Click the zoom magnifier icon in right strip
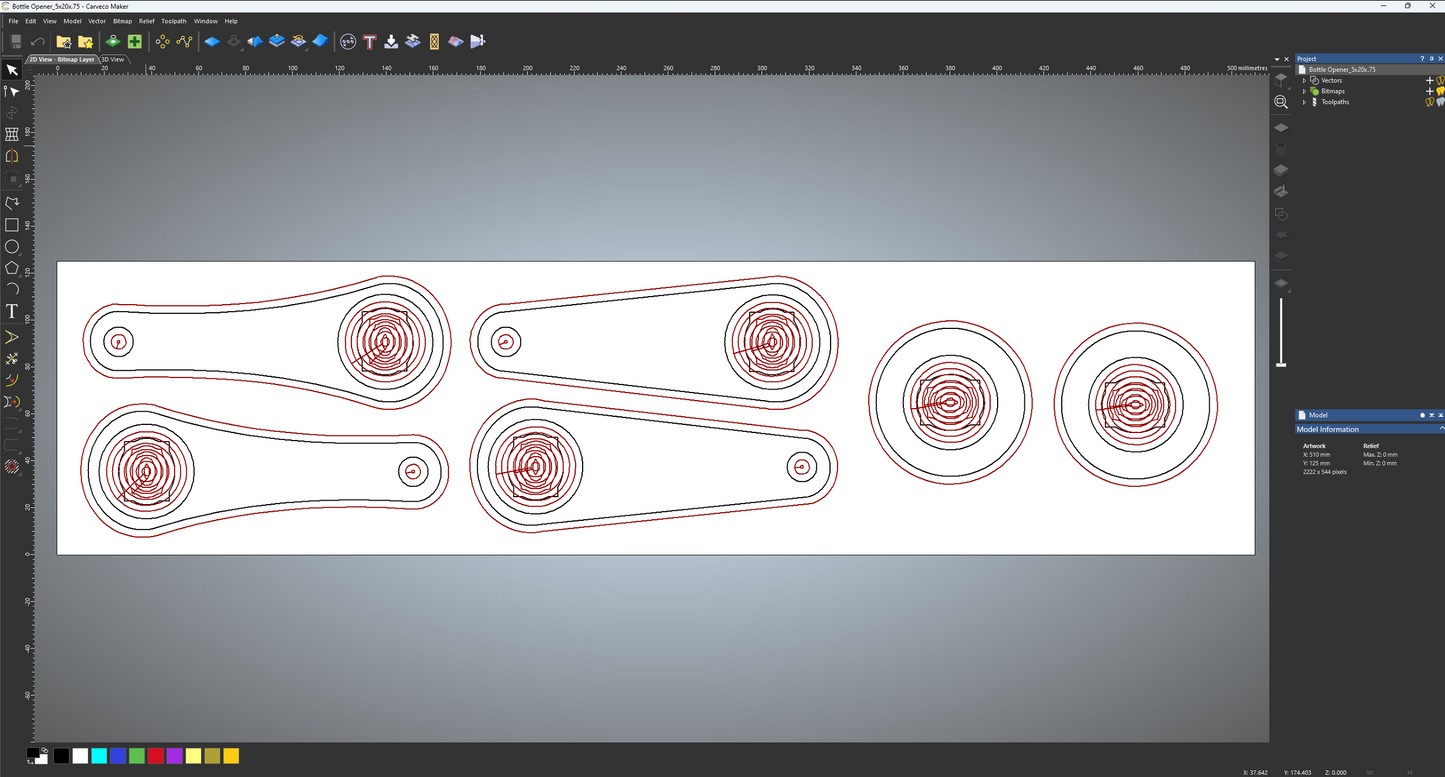 coord(1281,102)
